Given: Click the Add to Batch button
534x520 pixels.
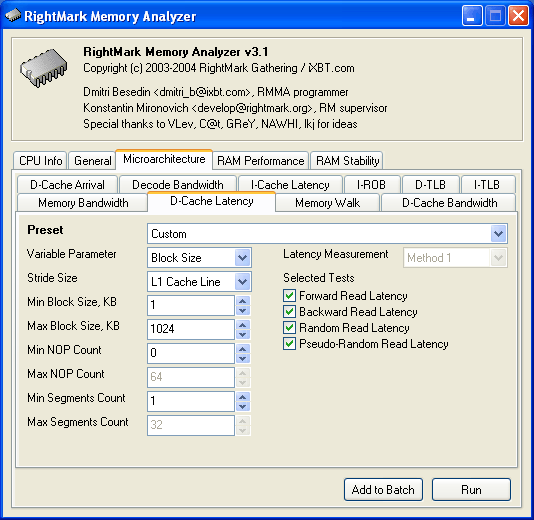Looking at the screenshot, I should pos(383,489).
